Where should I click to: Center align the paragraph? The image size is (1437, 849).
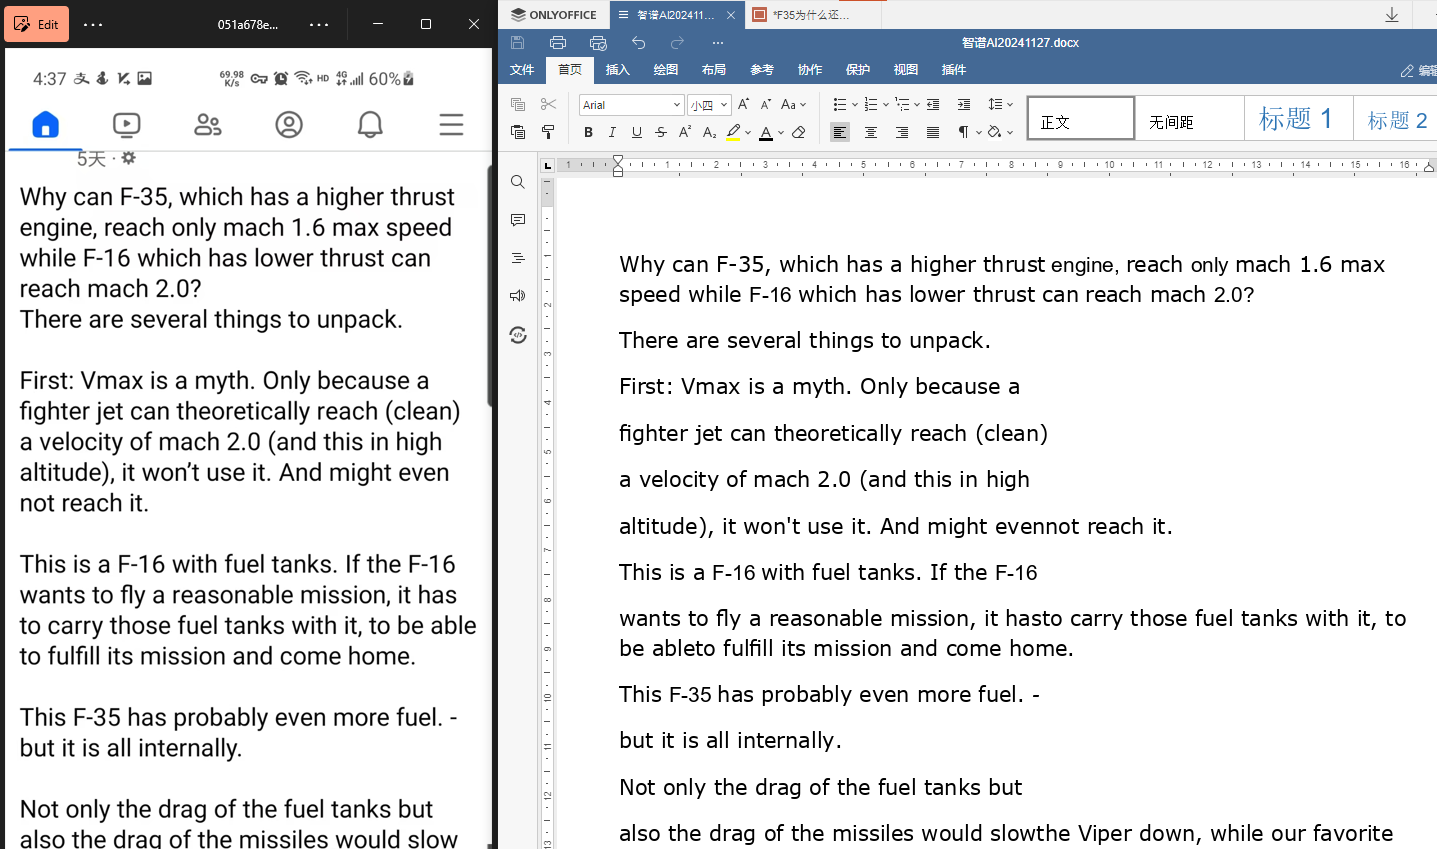click(x=871, y=132)
